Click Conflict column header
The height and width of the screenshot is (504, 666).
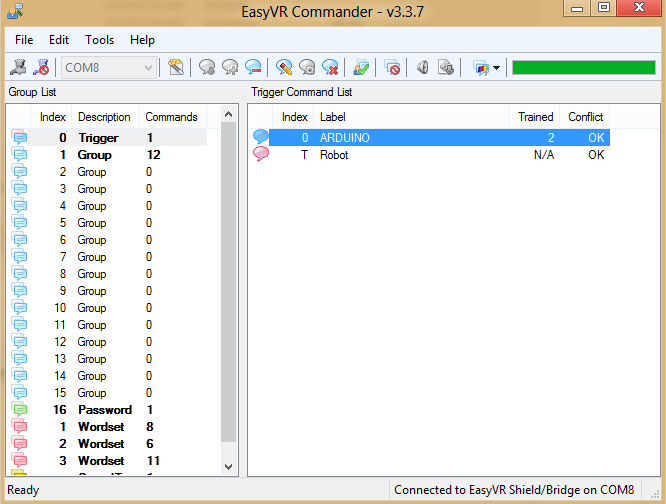(584, 117)
